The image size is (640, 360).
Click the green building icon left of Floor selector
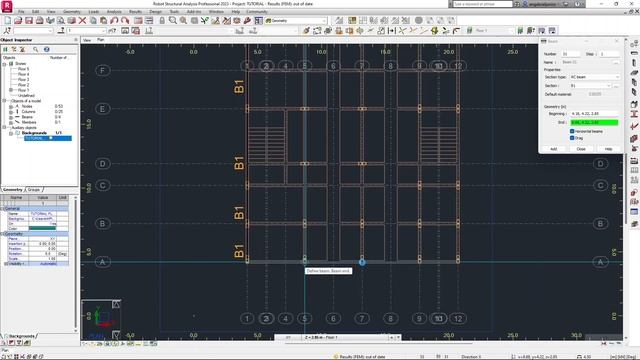point(470,31)
